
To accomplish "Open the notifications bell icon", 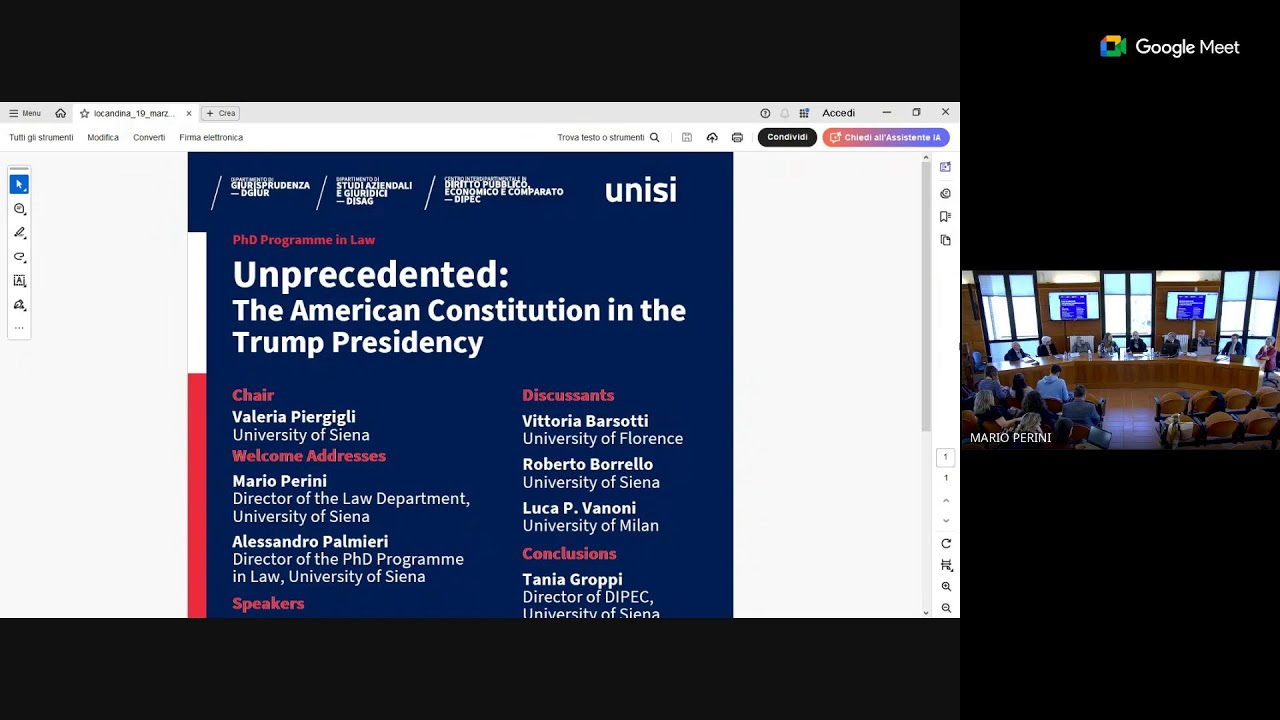I will [x=785, y=113].
